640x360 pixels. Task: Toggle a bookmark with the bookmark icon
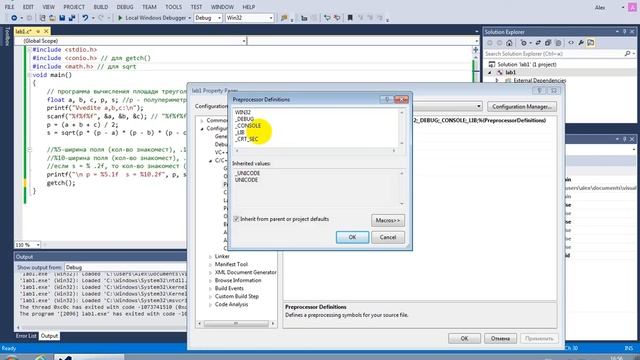point(350,18)
